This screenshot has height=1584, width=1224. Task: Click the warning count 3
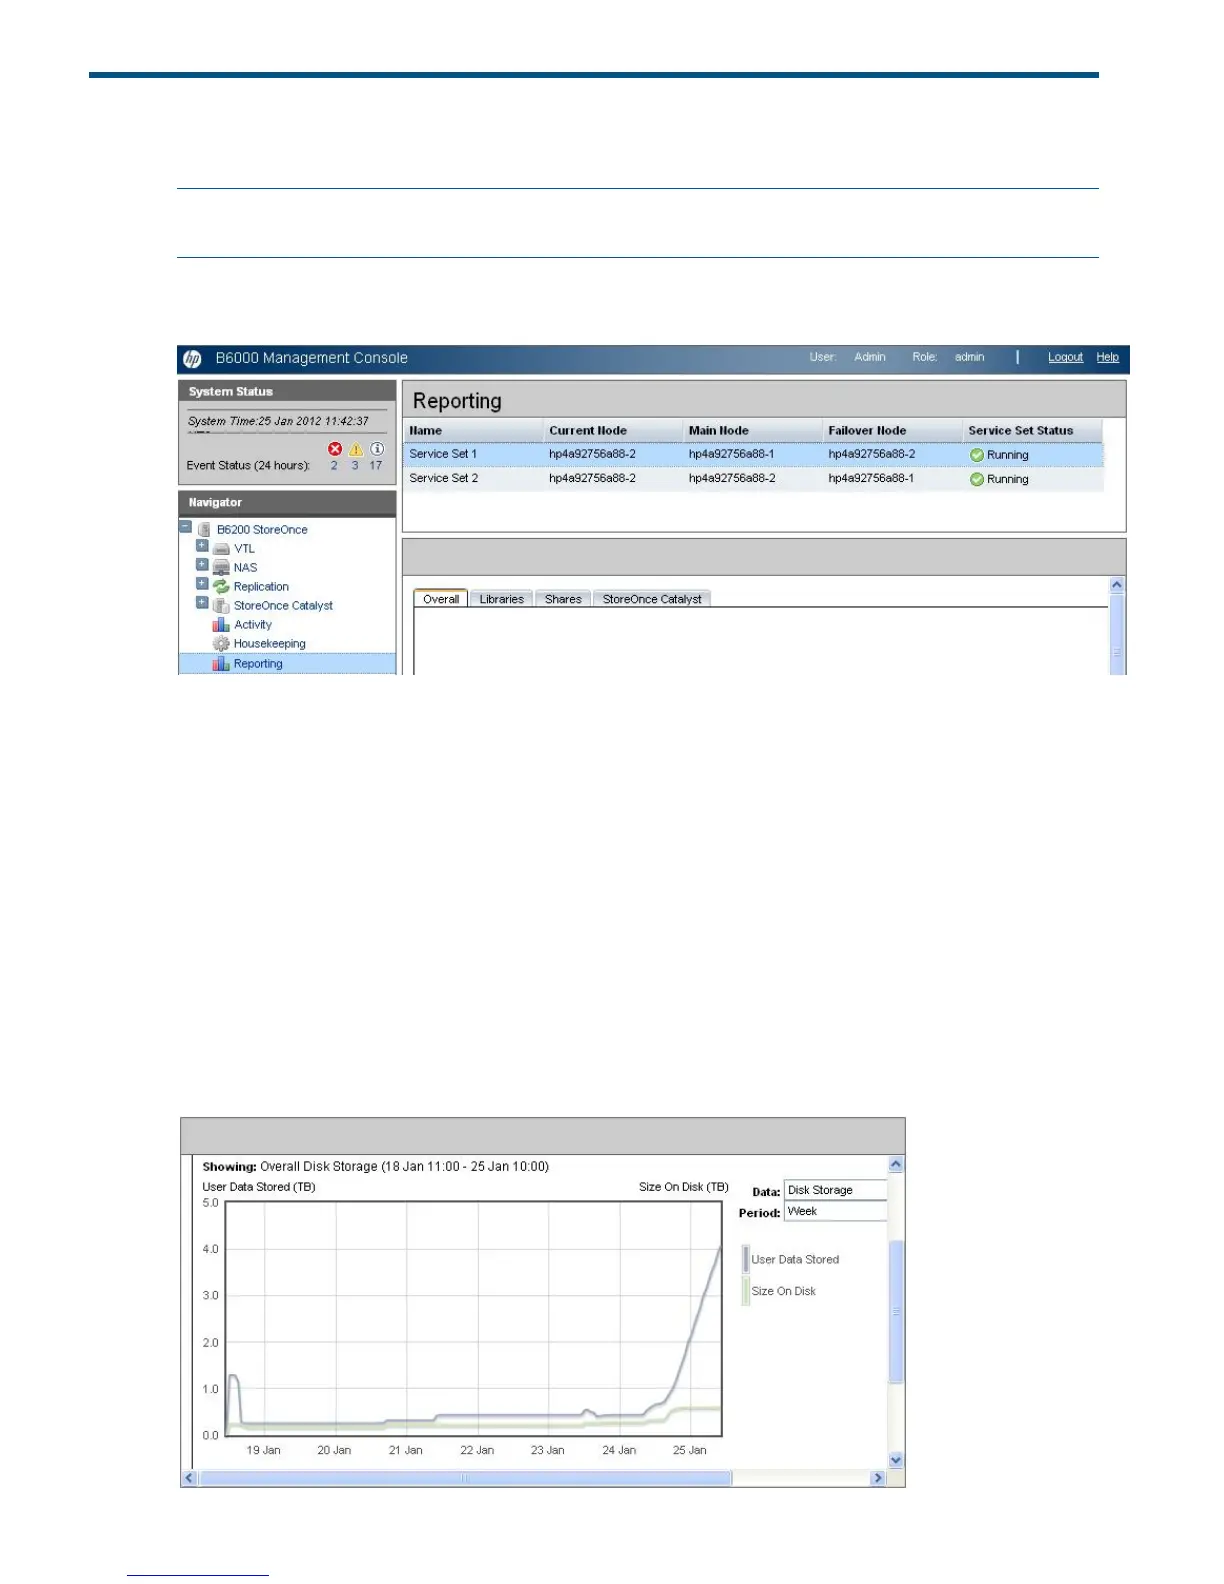(355, 466)
